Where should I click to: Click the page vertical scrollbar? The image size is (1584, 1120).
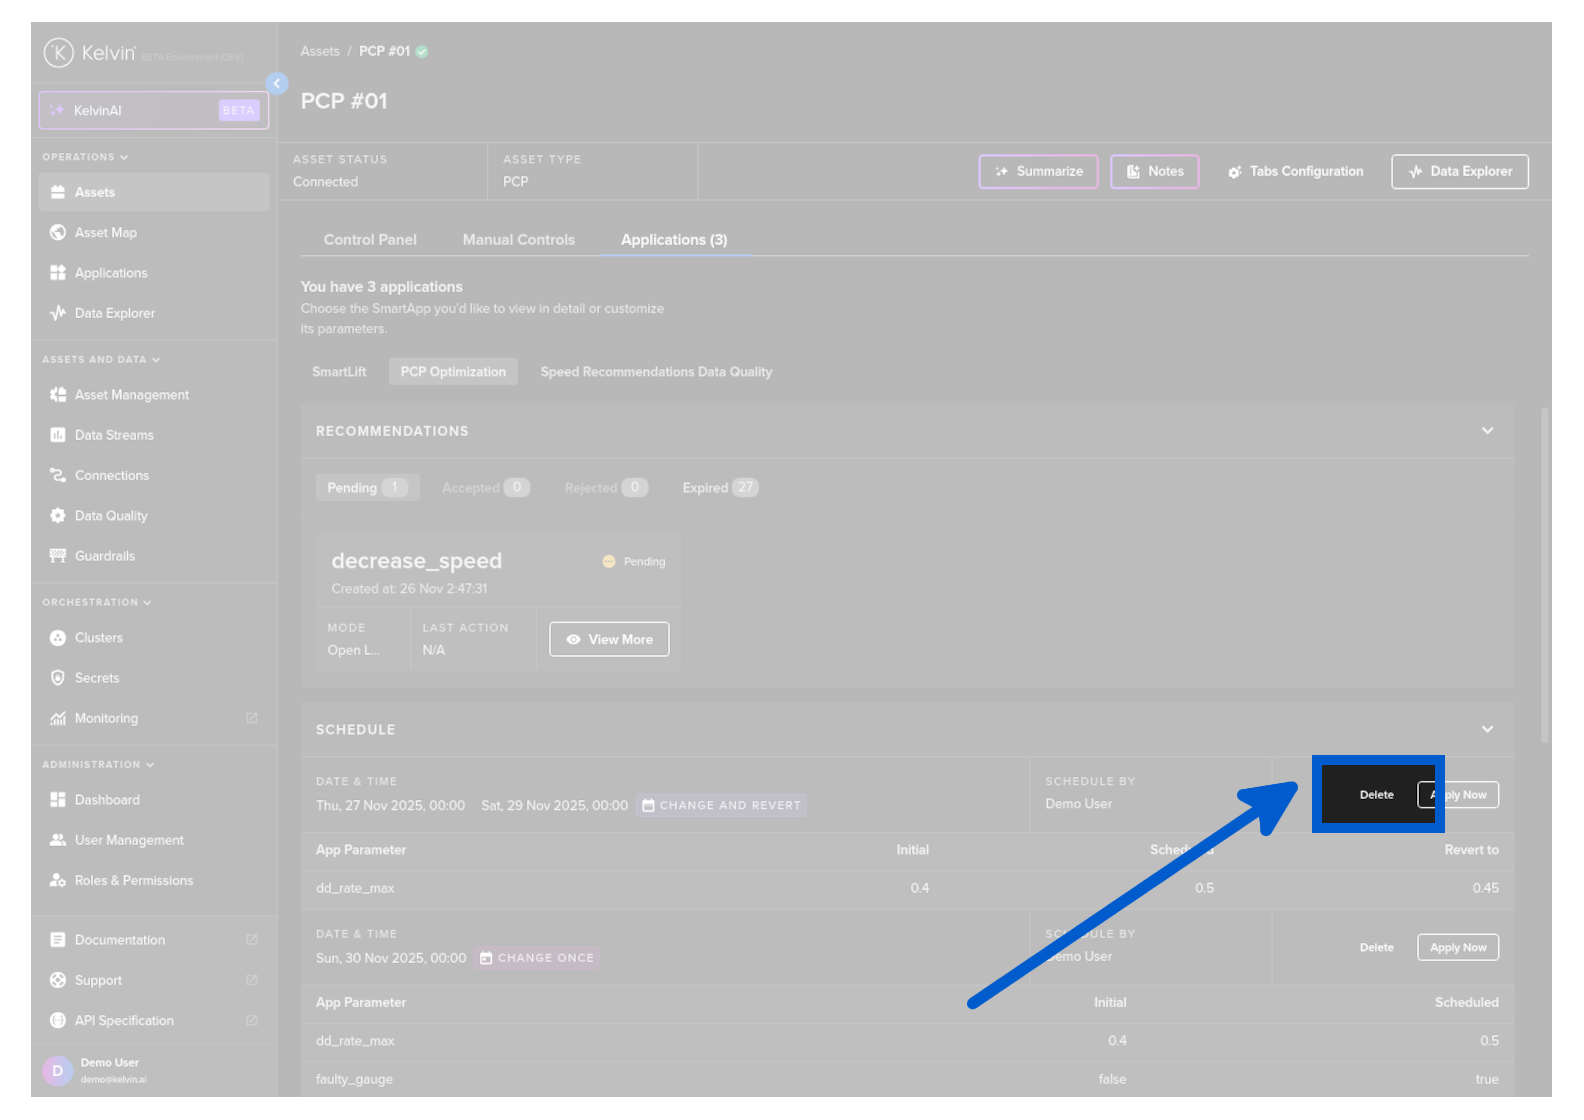pos(1544,575)
